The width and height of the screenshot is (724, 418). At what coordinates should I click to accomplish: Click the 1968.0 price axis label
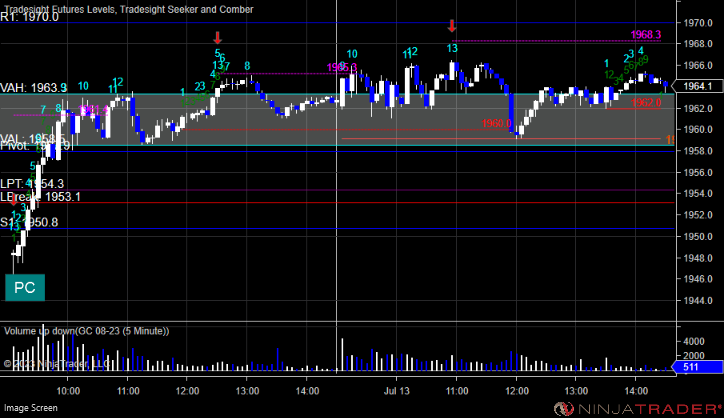700,44
